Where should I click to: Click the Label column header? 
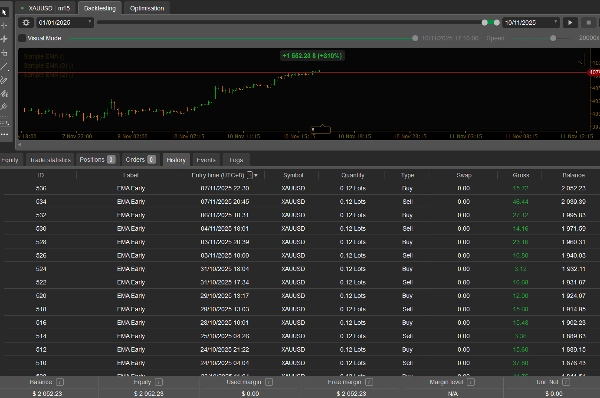[x=131, y=175]
